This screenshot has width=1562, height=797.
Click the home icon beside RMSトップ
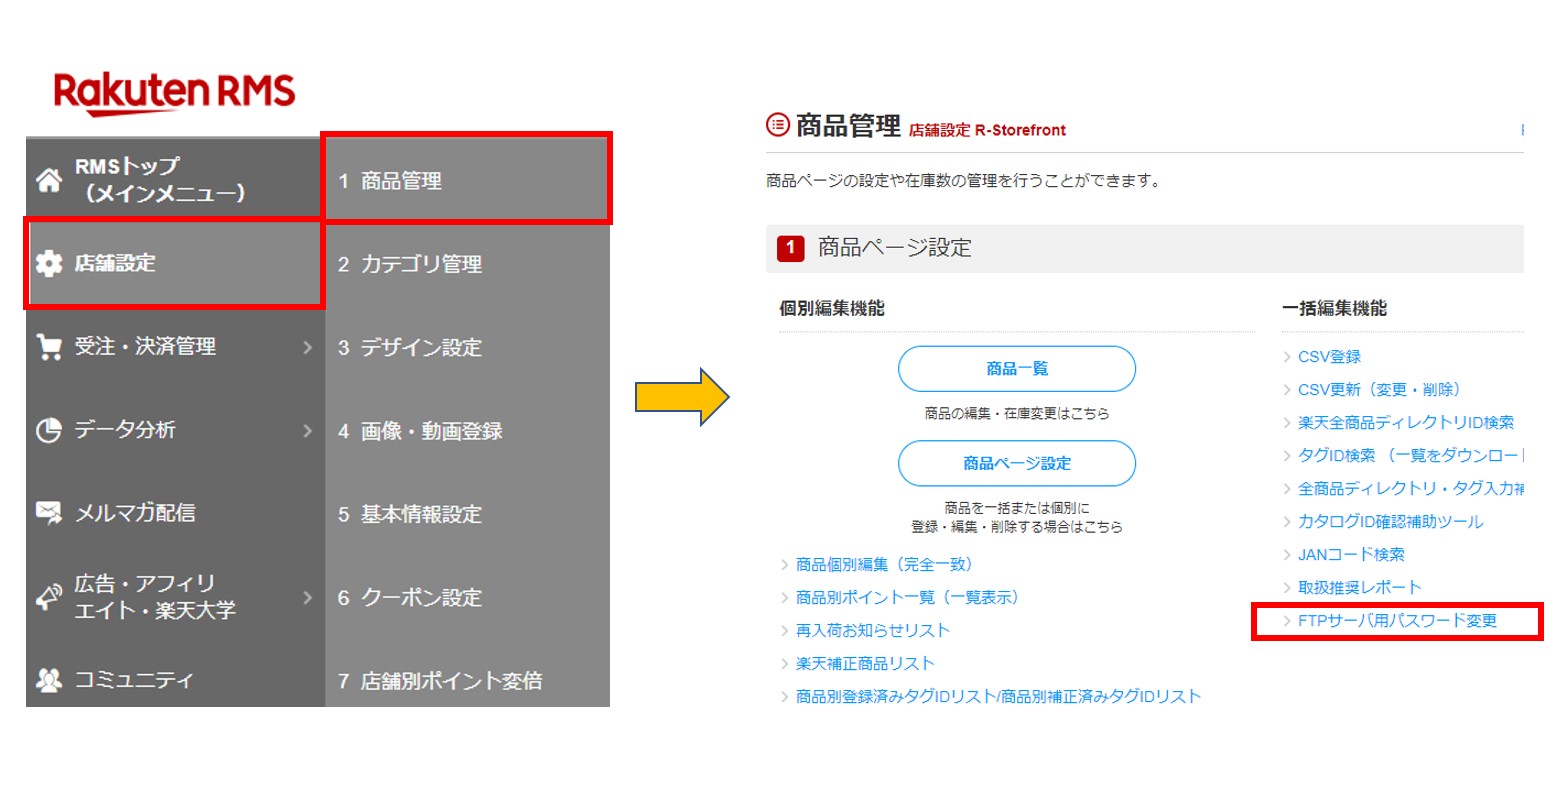pyautogui.click(x=49, y=180)
